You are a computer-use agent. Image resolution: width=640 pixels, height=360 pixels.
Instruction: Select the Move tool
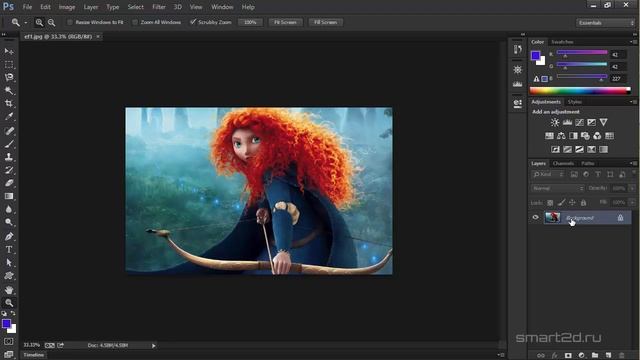click(x=9, y=51)
